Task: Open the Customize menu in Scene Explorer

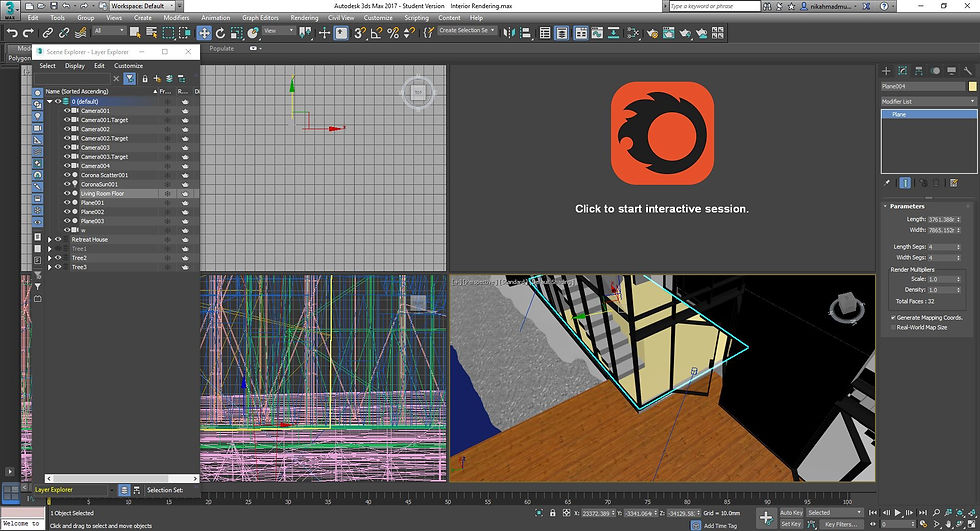Action: tap(128, 66)
